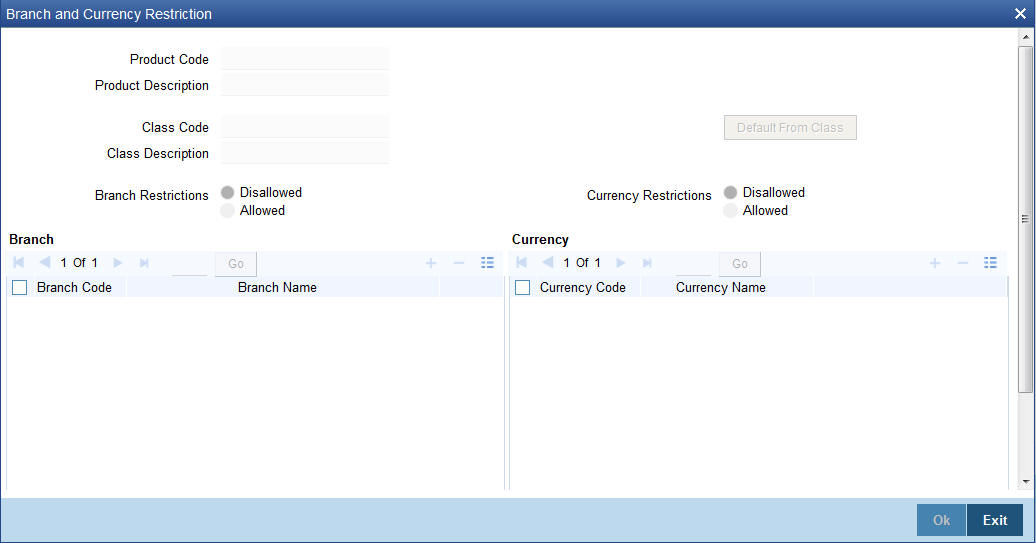Screen dimensions: 1036x543
Task: Close the Branch and Currency Restriction dialog
Action: (1020, 14)
